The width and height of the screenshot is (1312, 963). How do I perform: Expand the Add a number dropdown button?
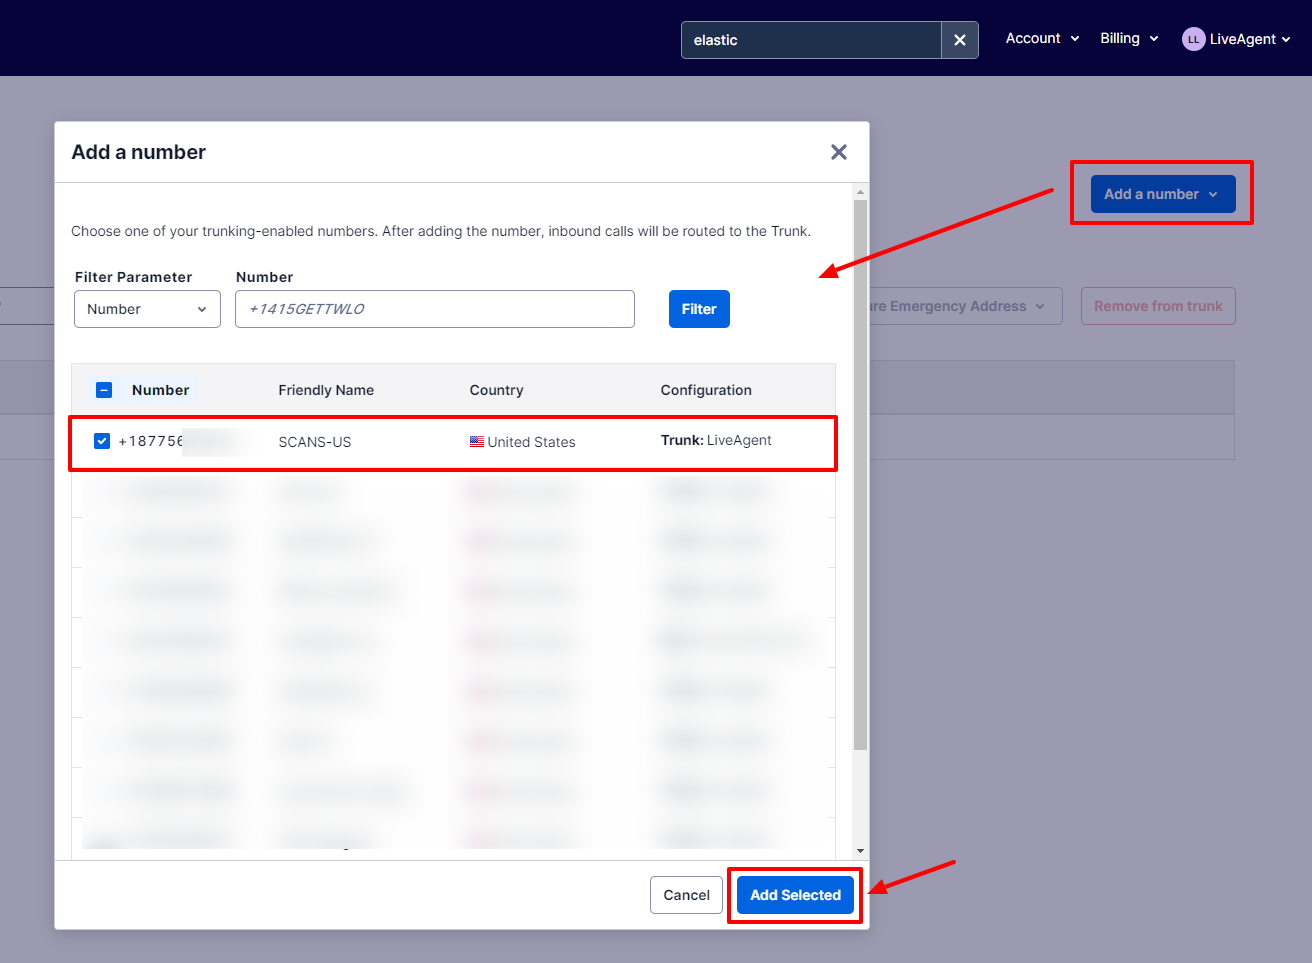point(1162,194)
